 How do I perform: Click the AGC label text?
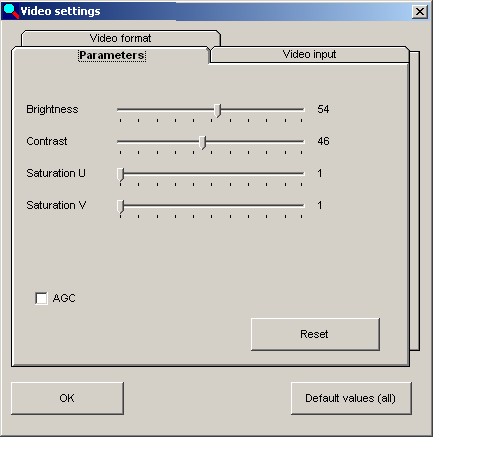(x=64, y=298)
